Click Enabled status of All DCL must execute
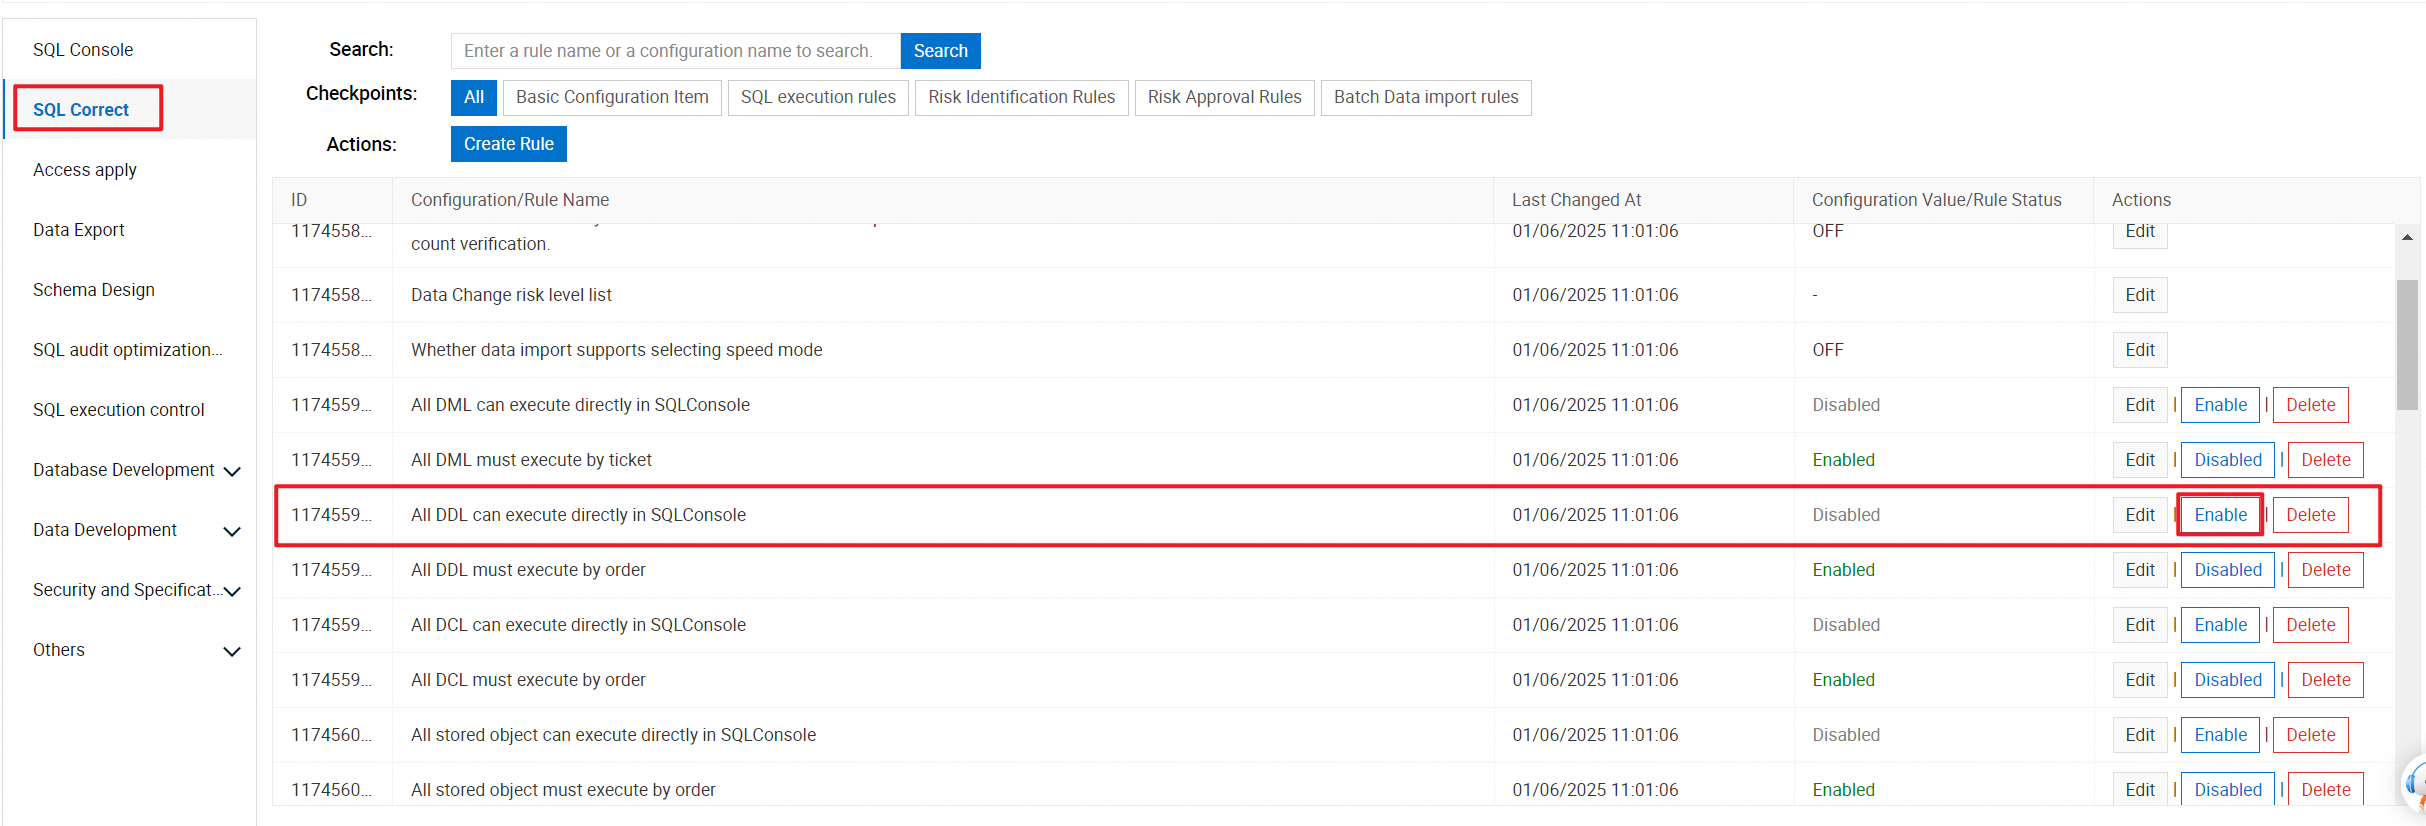 point(1843,680)
